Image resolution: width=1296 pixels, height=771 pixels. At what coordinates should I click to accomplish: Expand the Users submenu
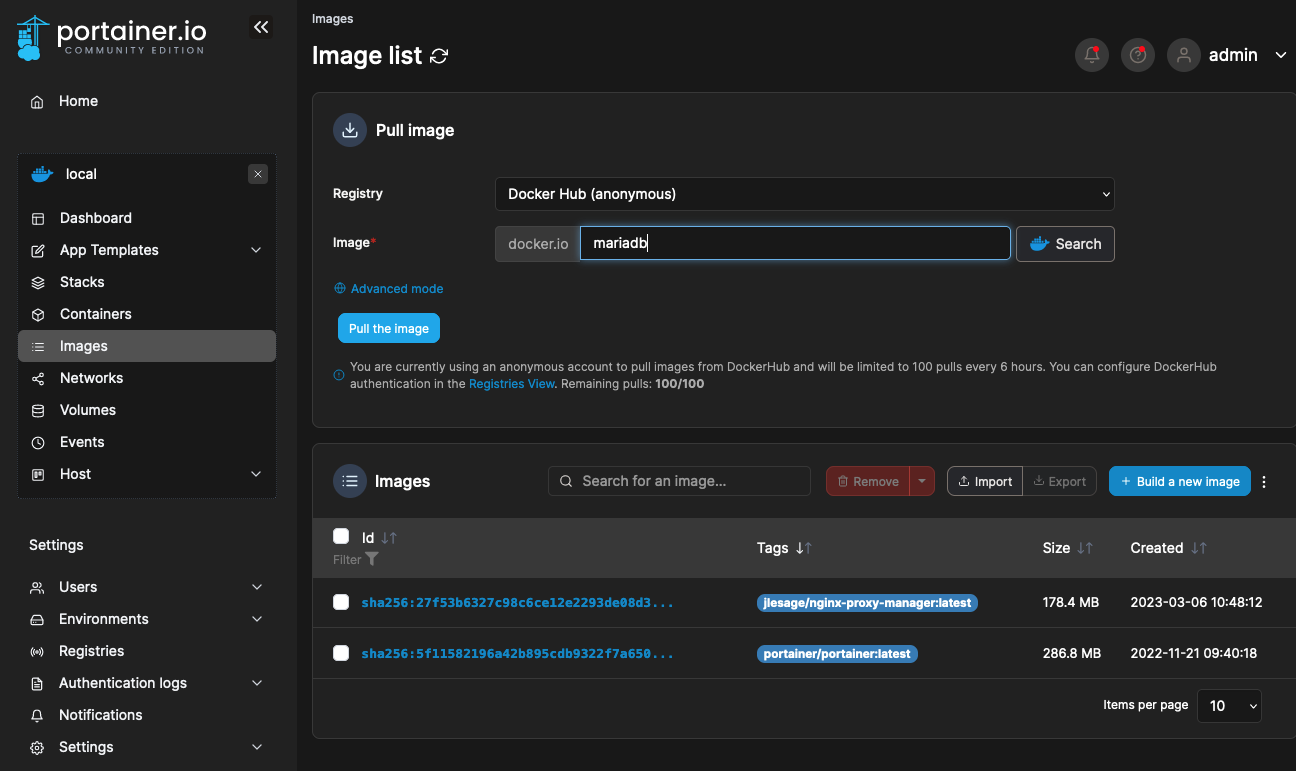point(257,587)
